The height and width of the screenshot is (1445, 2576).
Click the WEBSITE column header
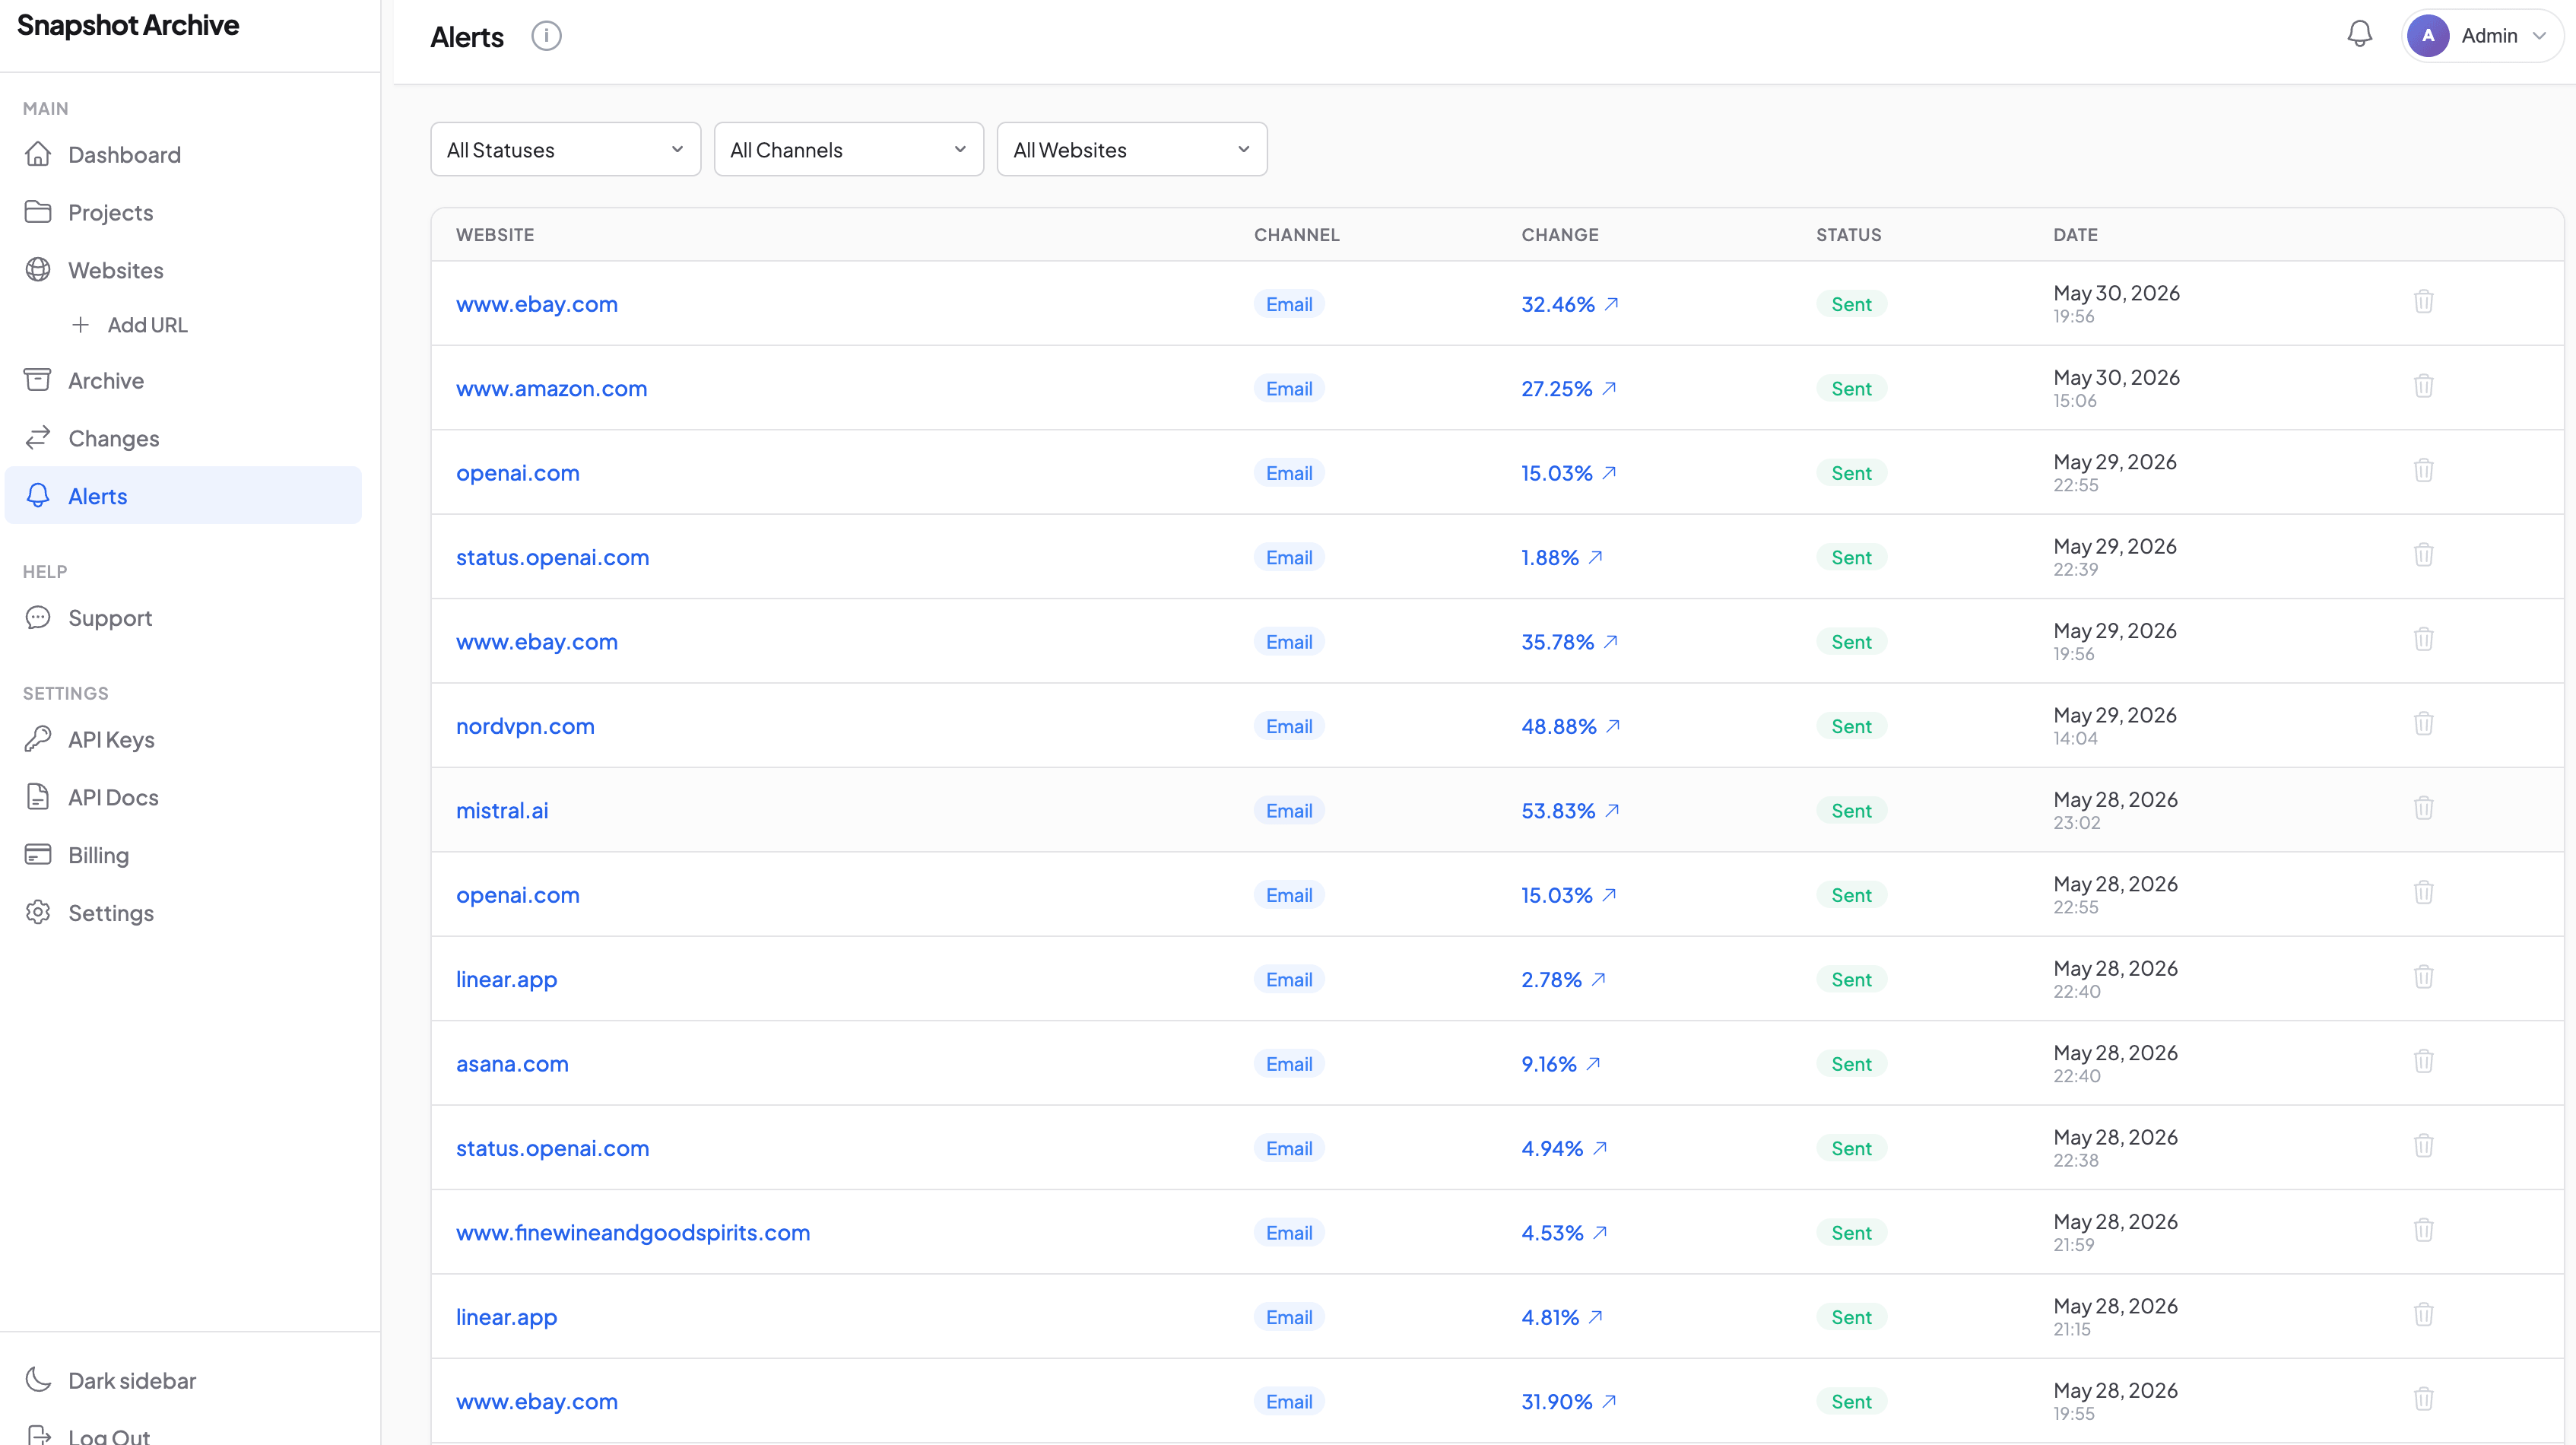[x=495, y=235]
